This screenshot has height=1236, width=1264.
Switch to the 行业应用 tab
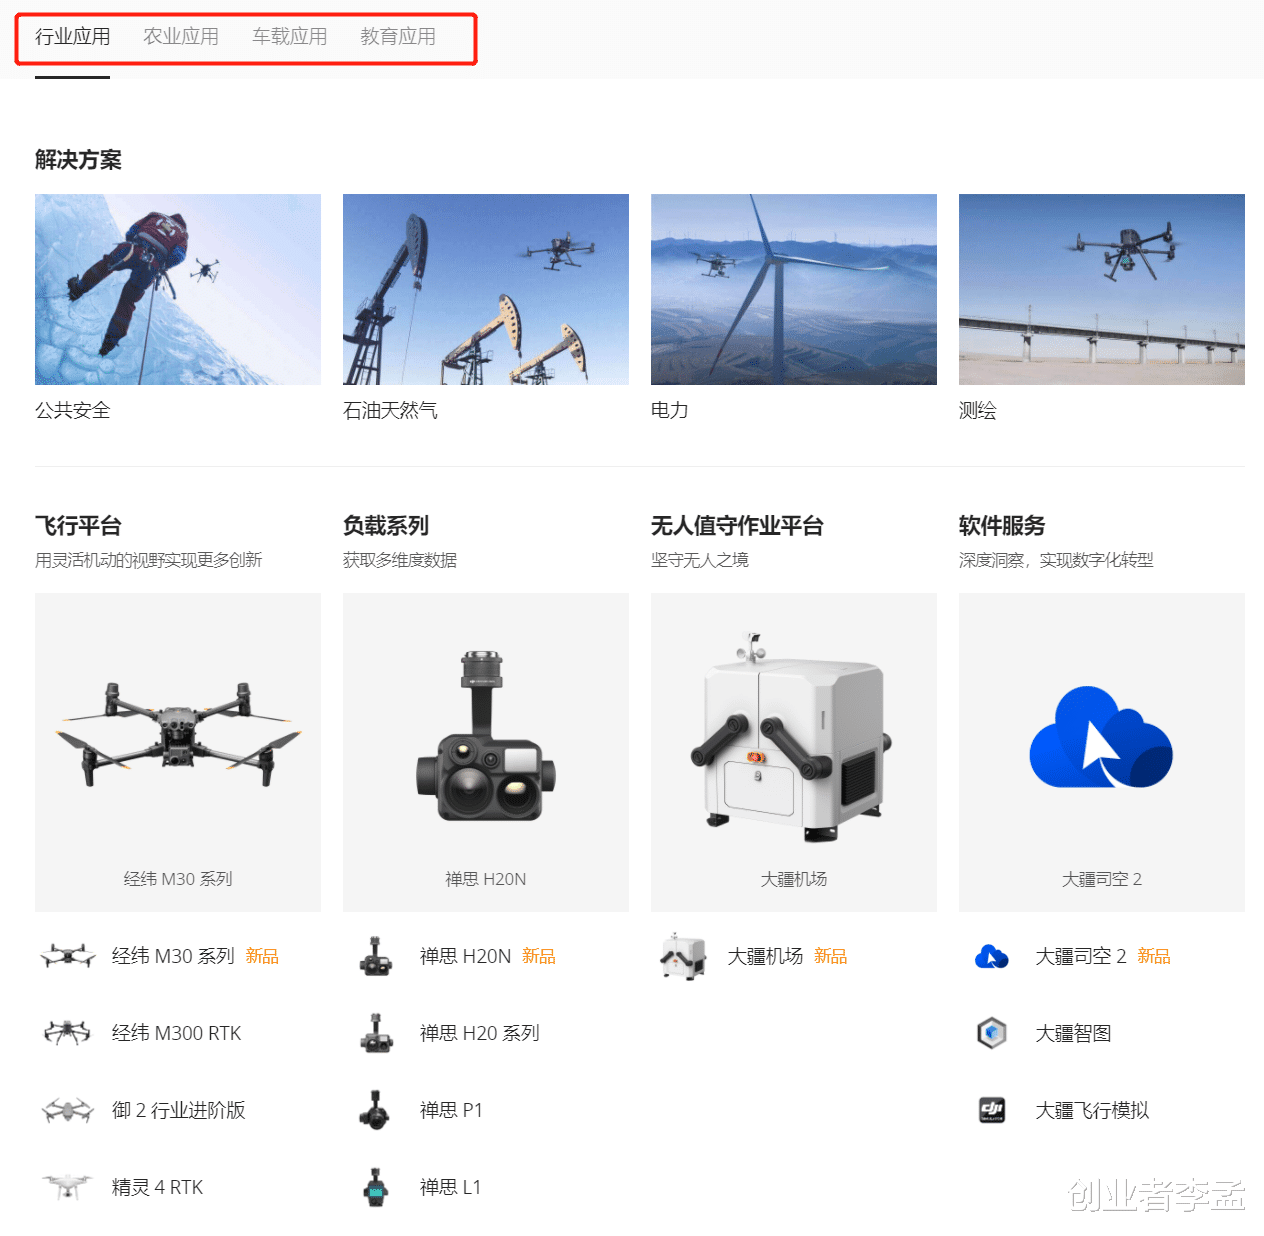click(x=72, y=37)
